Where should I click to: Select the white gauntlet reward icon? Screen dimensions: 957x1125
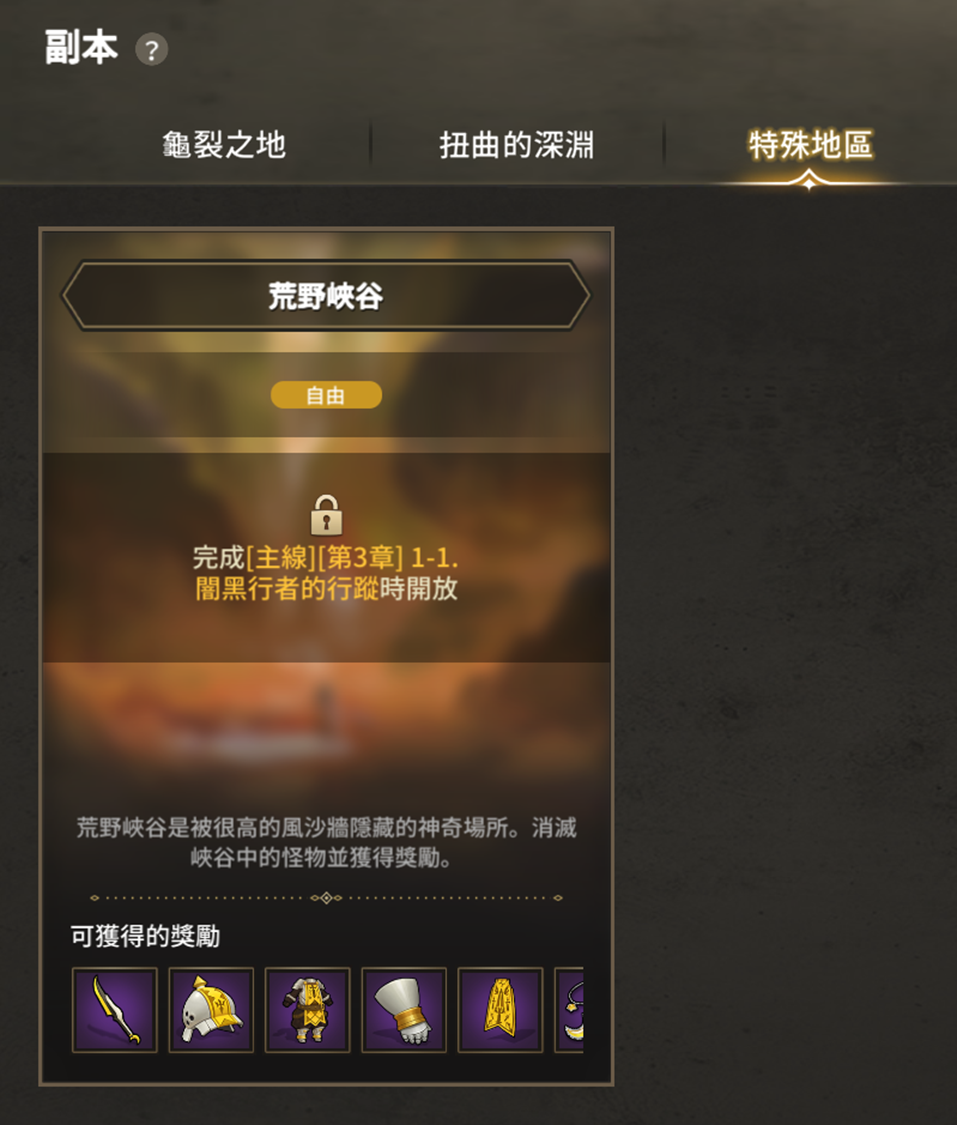(404, 1009)
